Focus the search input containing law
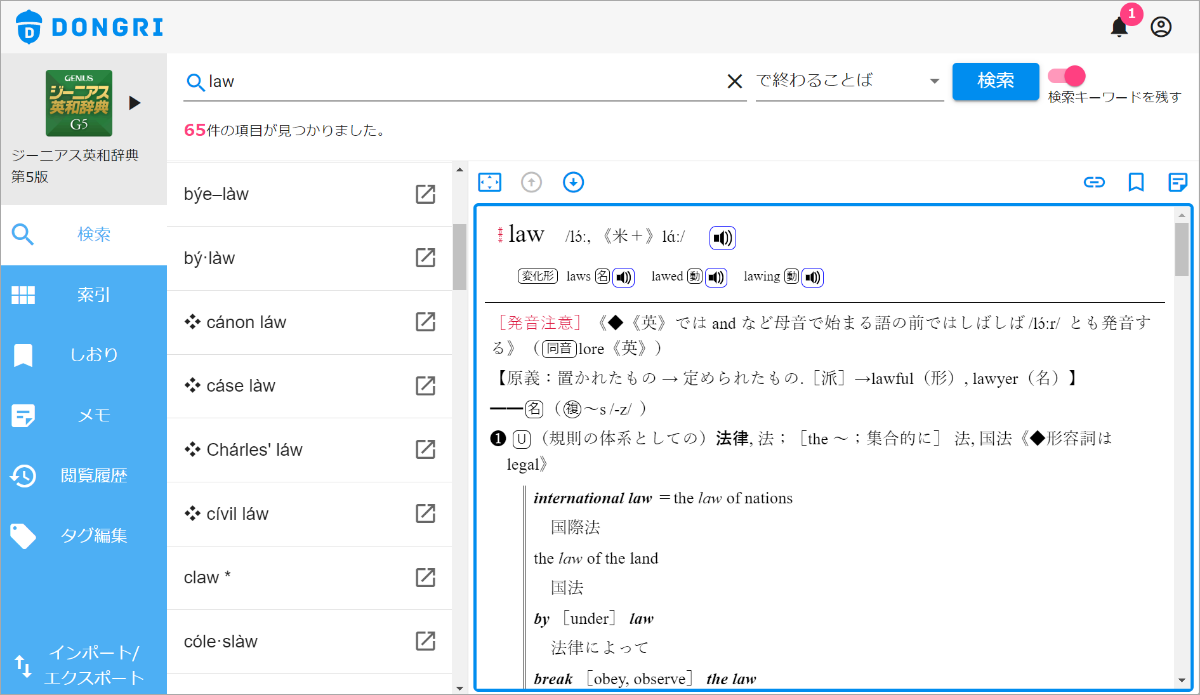This screenshot has height=695, width=1200. click(465, 81)
